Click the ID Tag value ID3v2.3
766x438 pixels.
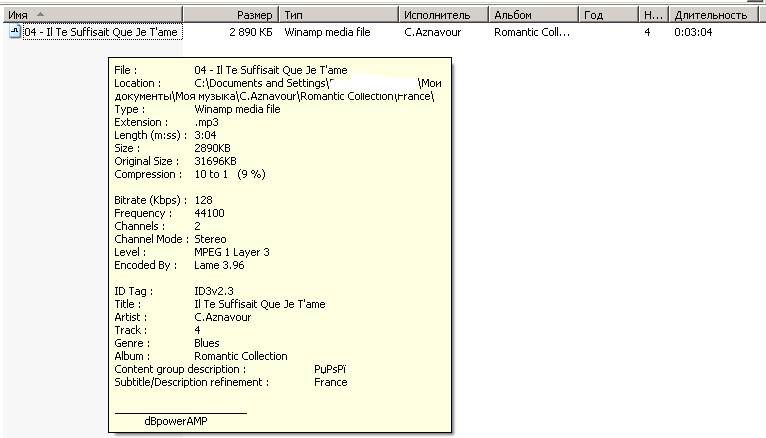(213, 291)
